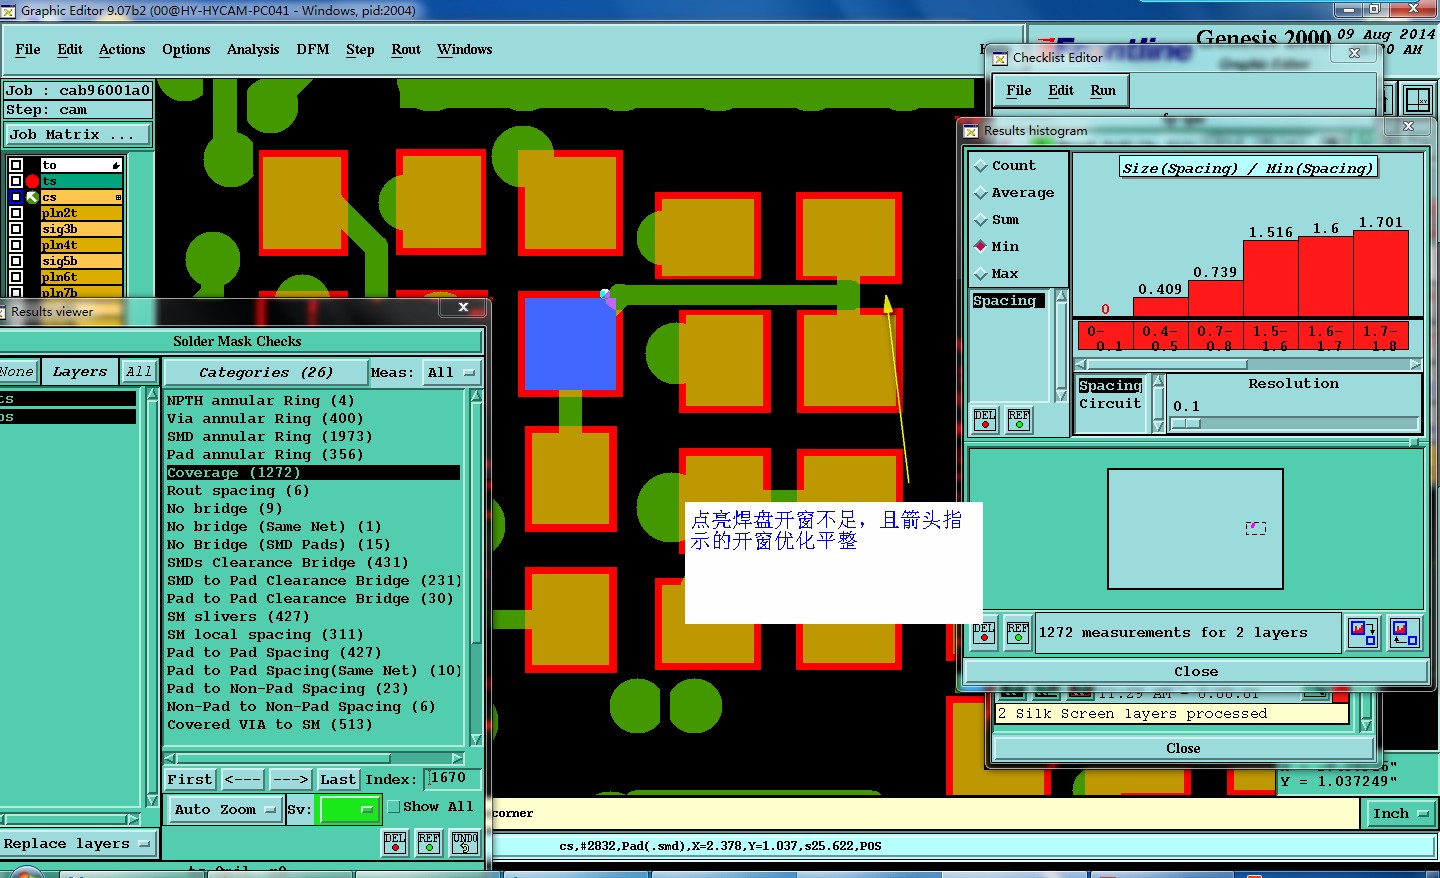Click DEL icon under the Spacing list in histogram

point(985,419)
